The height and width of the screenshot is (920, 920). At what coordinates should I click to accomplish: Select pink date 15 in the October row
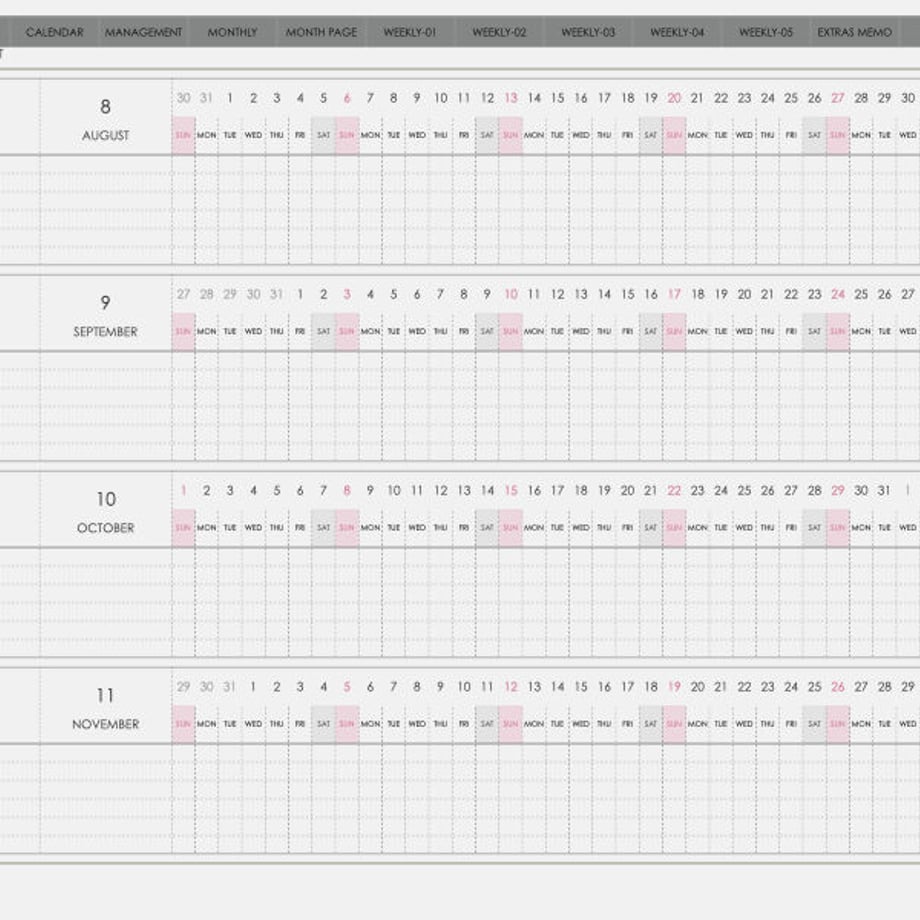pyautogui.click(x=511, y=491)
